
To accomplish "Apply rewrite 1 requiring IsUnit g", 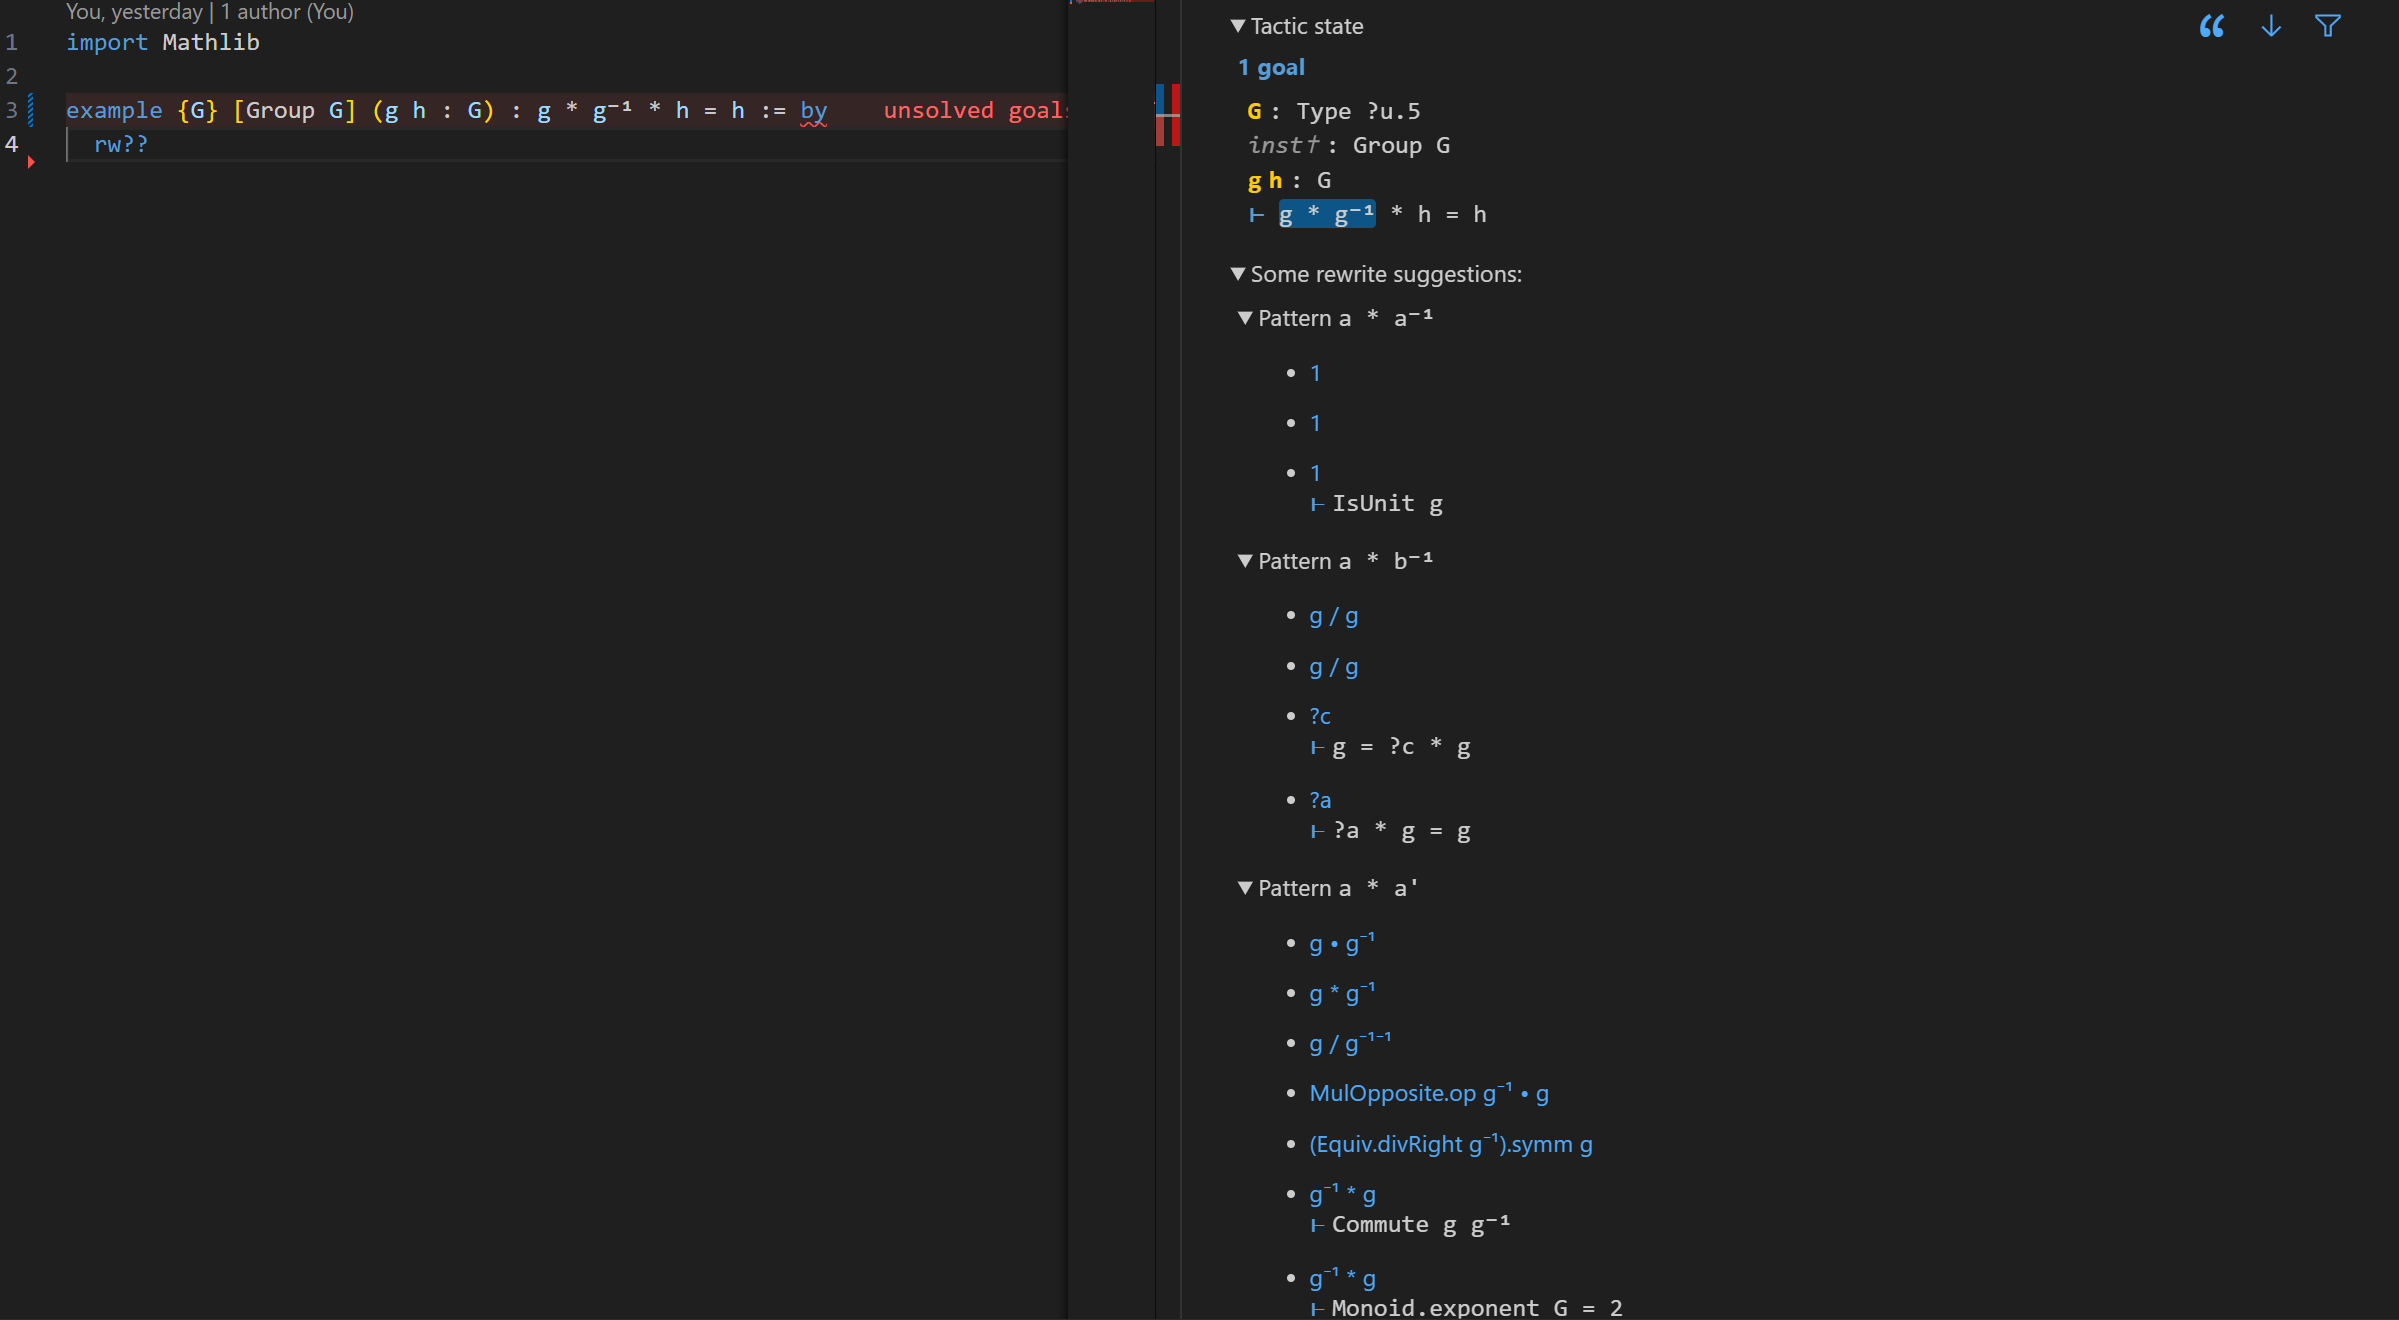I will tap(1315, 473).
